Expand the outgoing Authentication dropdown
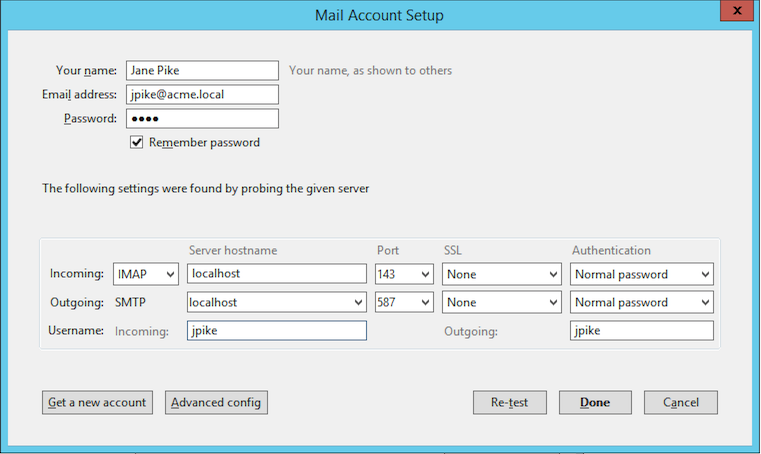The image size is (761, 454). coord(641,302)
